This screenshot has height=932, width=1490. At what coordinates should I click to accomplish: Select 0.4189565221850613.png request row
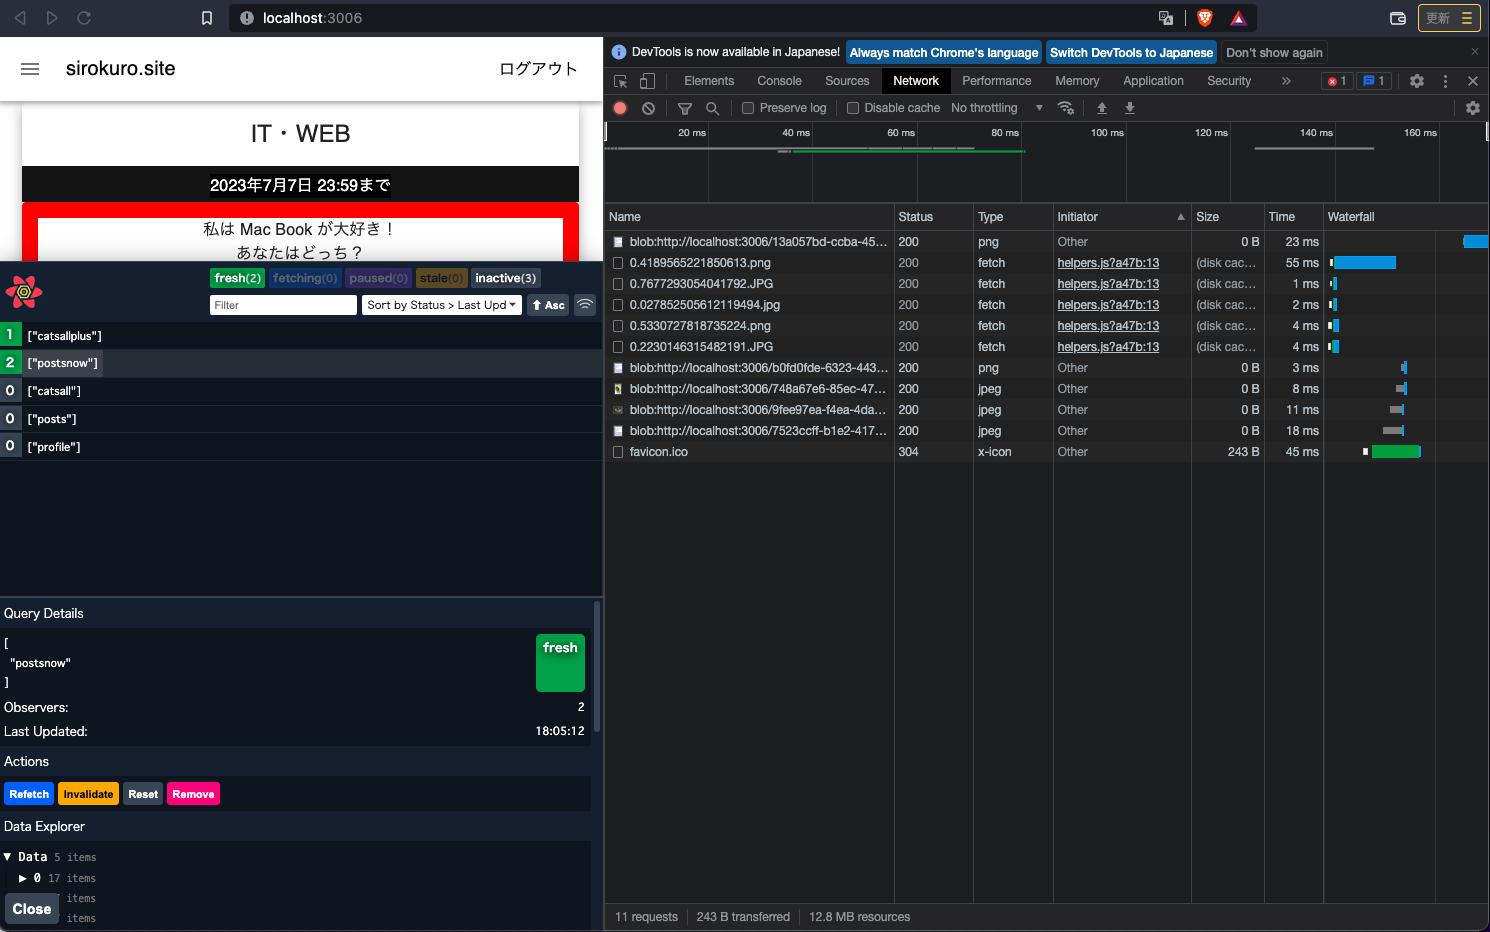click(700, 263)
